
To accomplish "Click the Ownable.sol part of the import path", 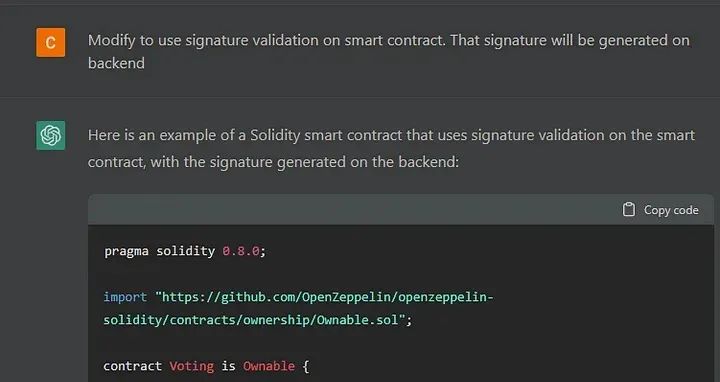I will [357, 320].
